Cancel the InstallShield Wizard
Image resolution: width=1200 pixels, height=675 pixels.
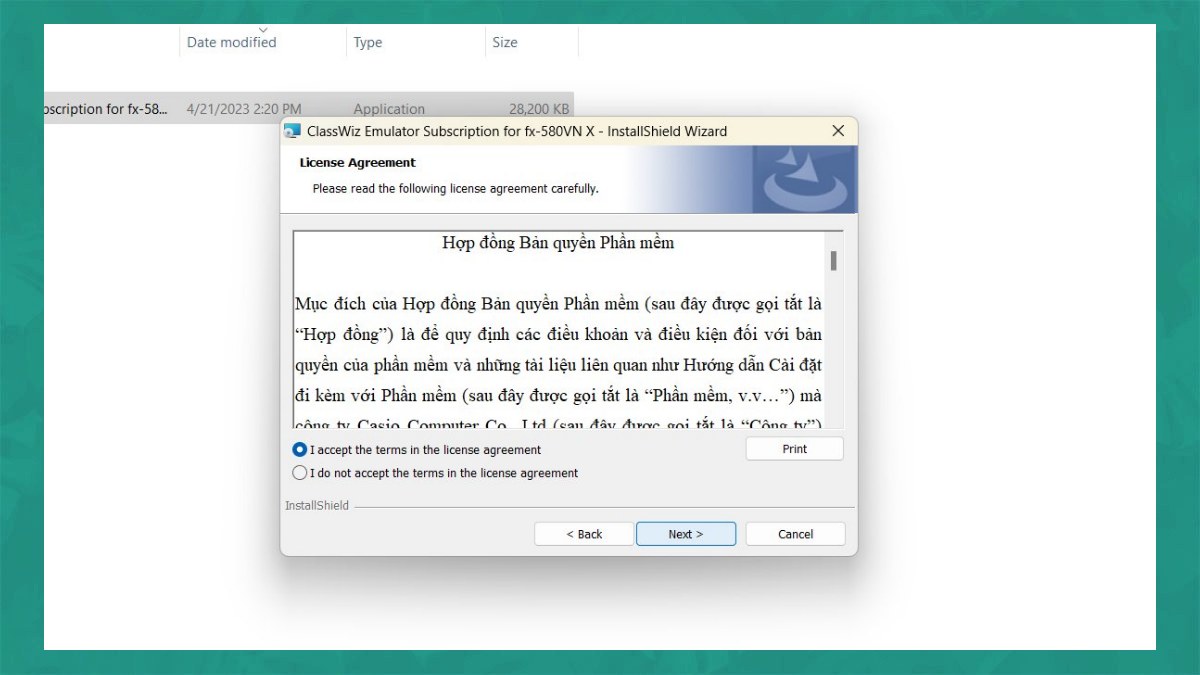(x=795, y=534)
